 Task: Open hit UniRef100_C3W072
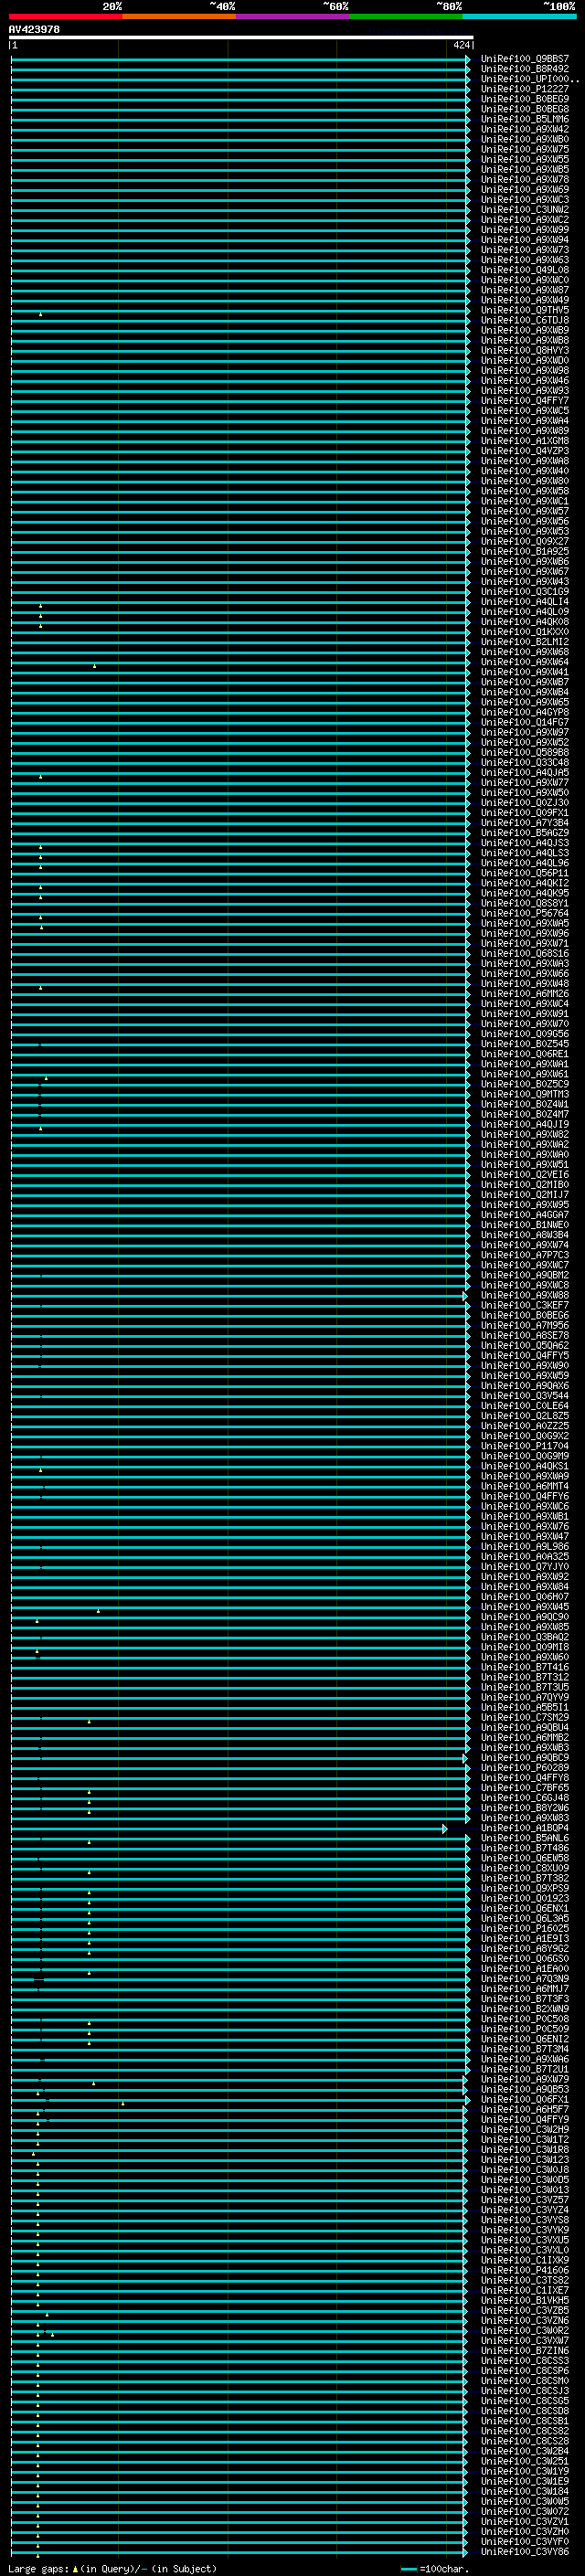[524, 2511]
